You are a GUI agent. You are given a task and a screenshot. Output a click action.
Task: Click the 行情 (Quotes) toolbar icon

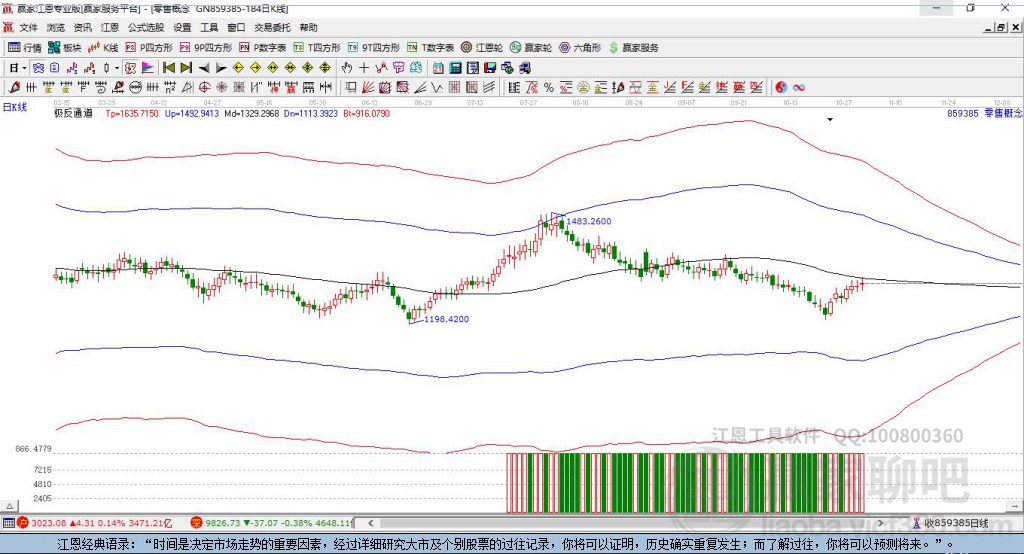point(25,47)
